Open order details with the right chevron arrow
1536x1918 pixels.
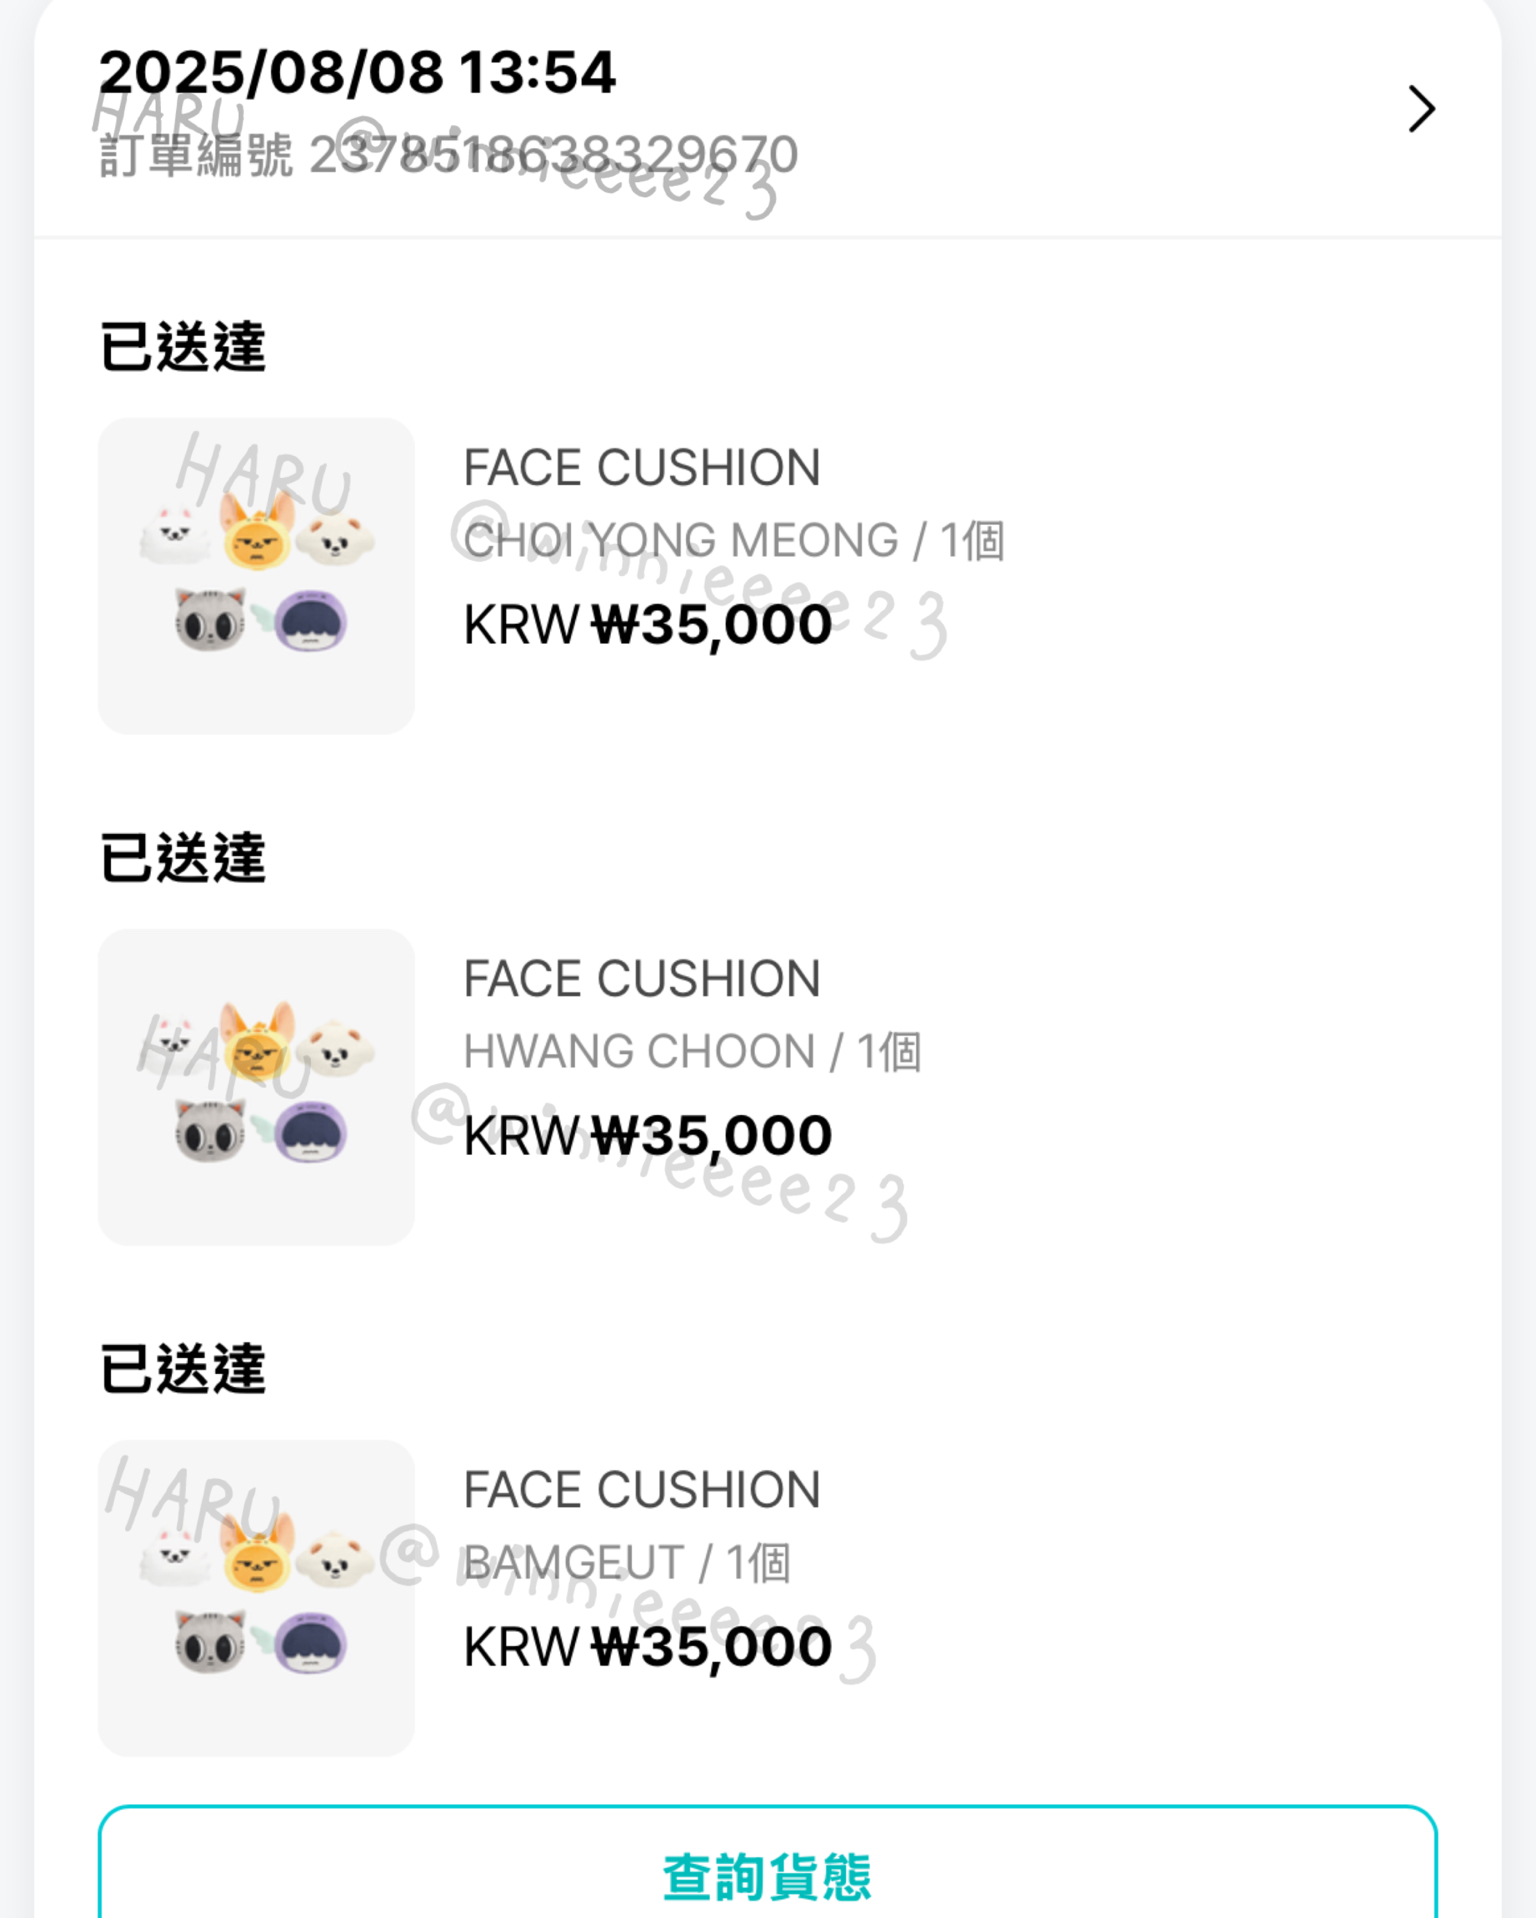click(x=1421, y=109)
